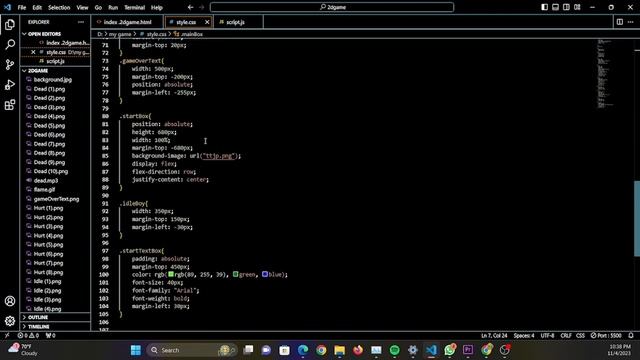Click the Explorer more actions ellipsis

pos(81,22)
